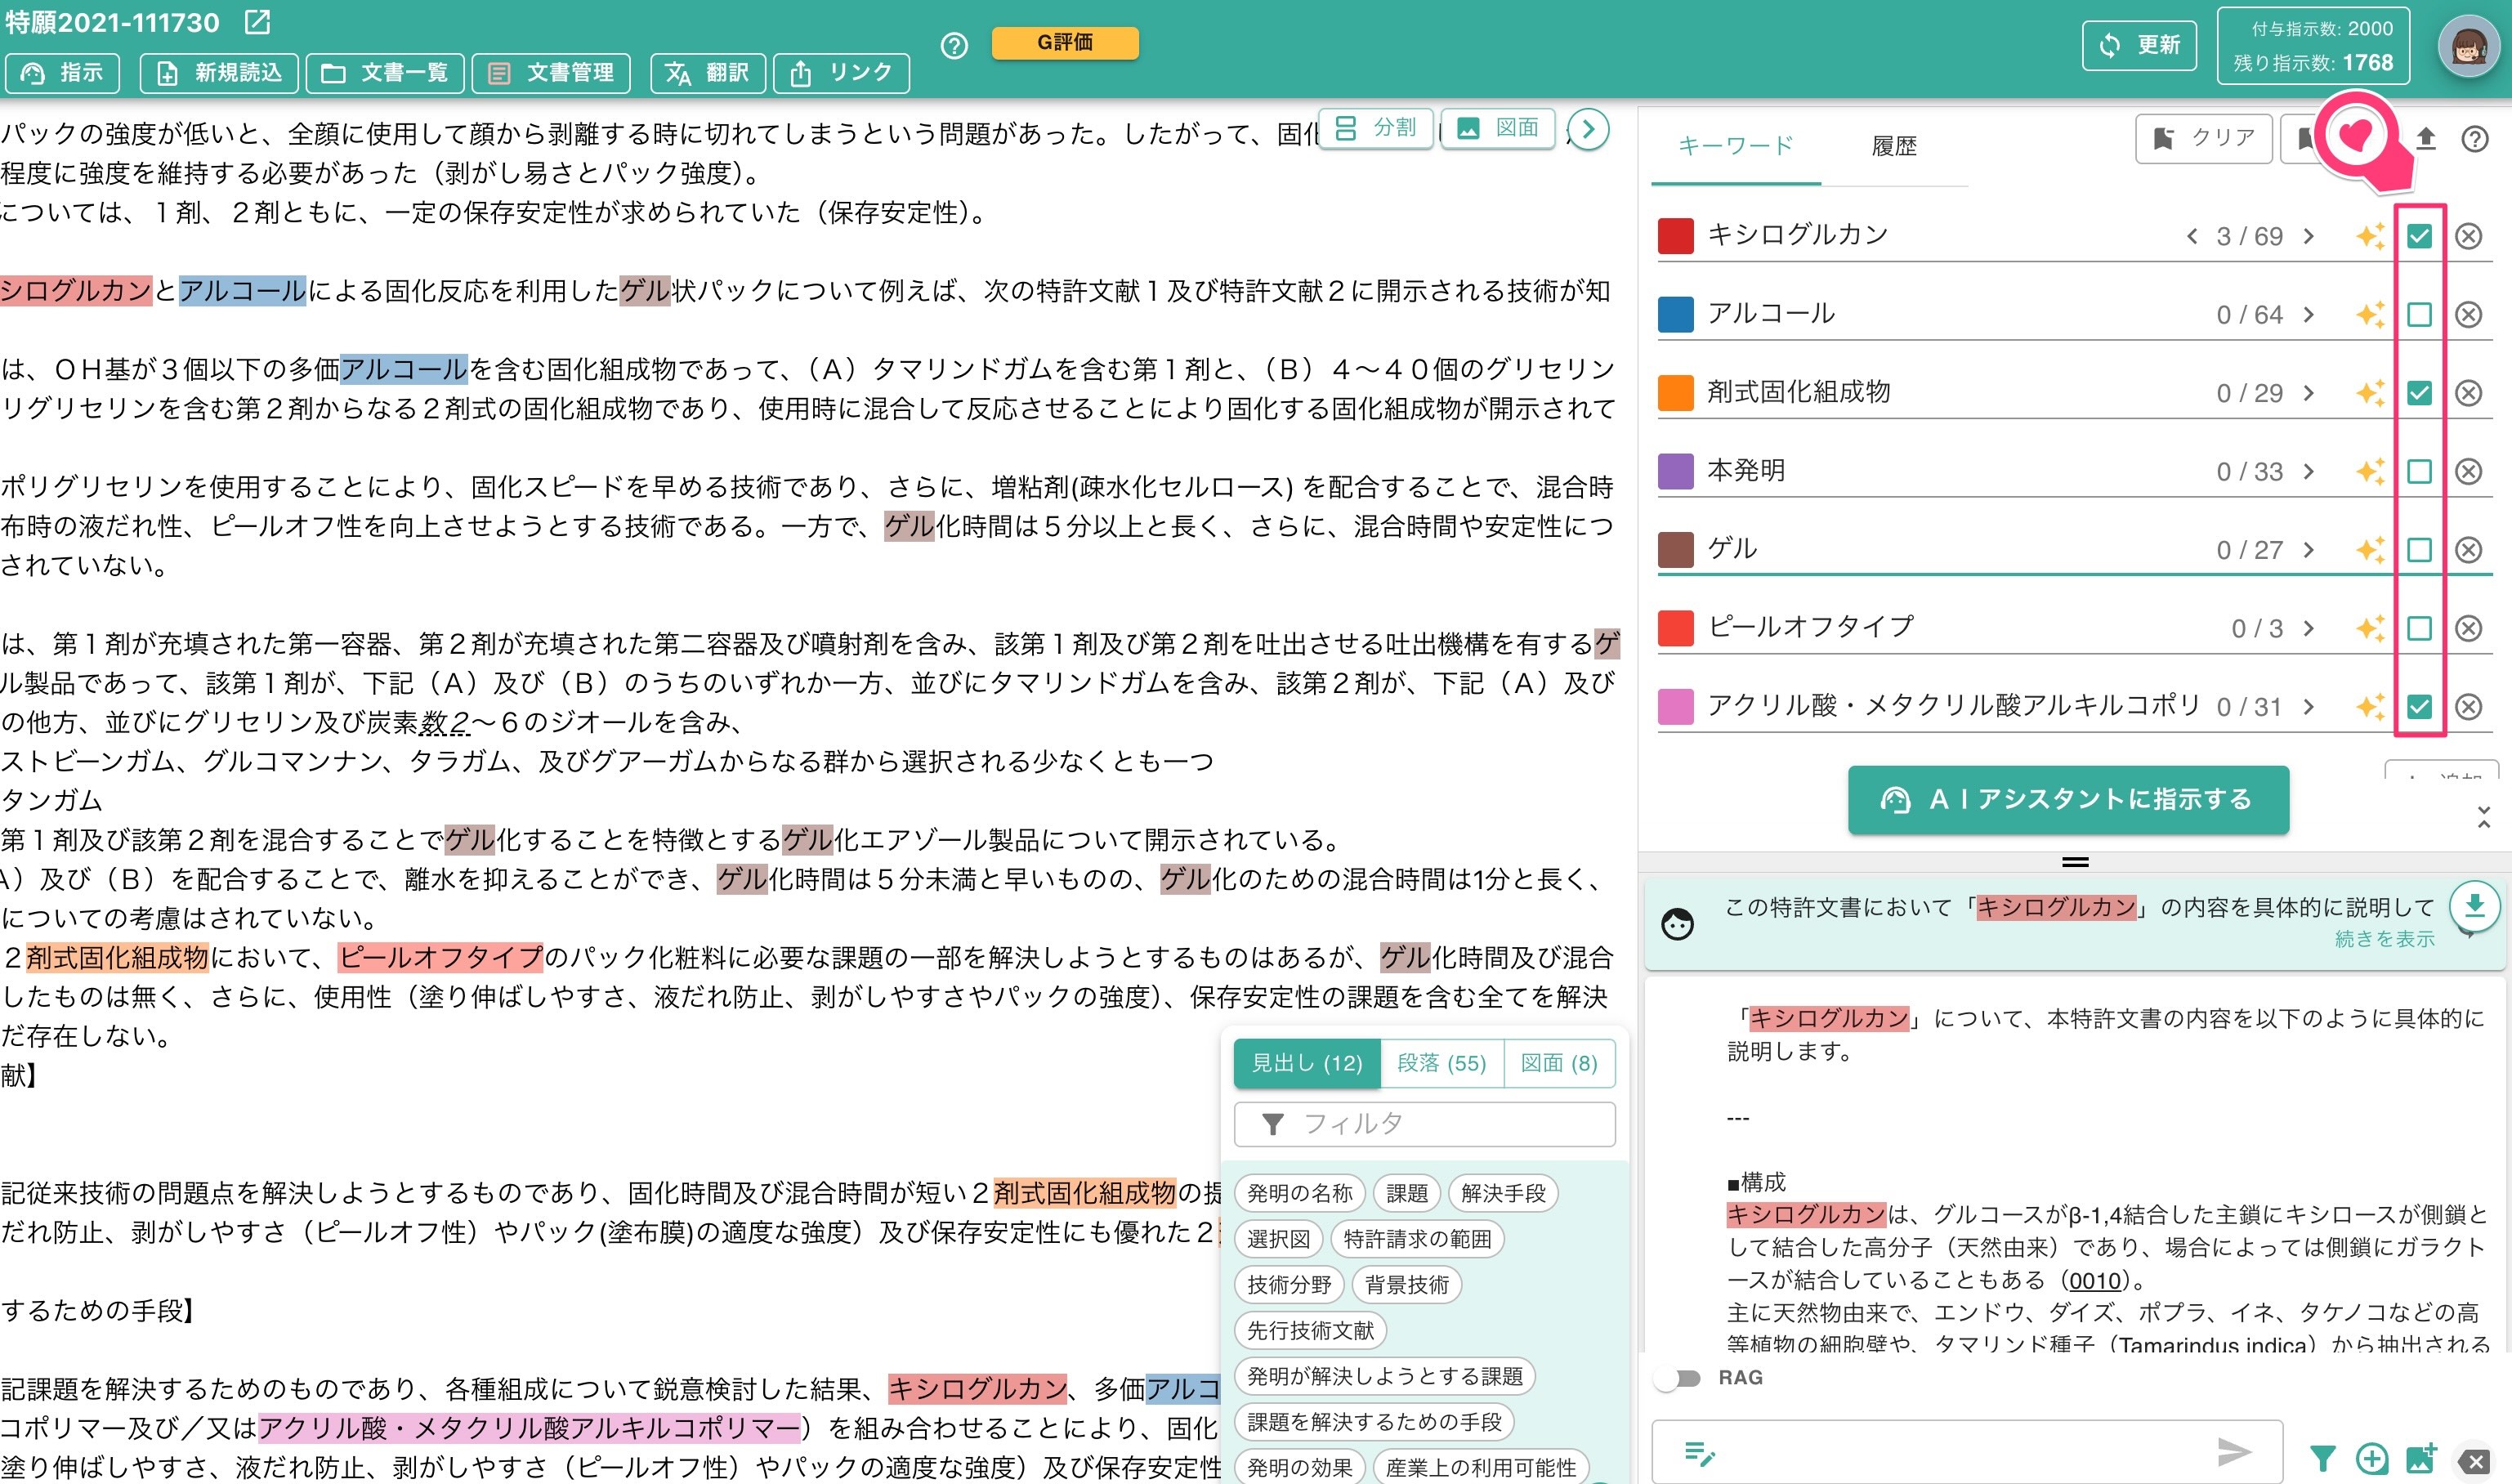
Task: Switch to the キーワード tab
Action: click(x=1735, y=146)
